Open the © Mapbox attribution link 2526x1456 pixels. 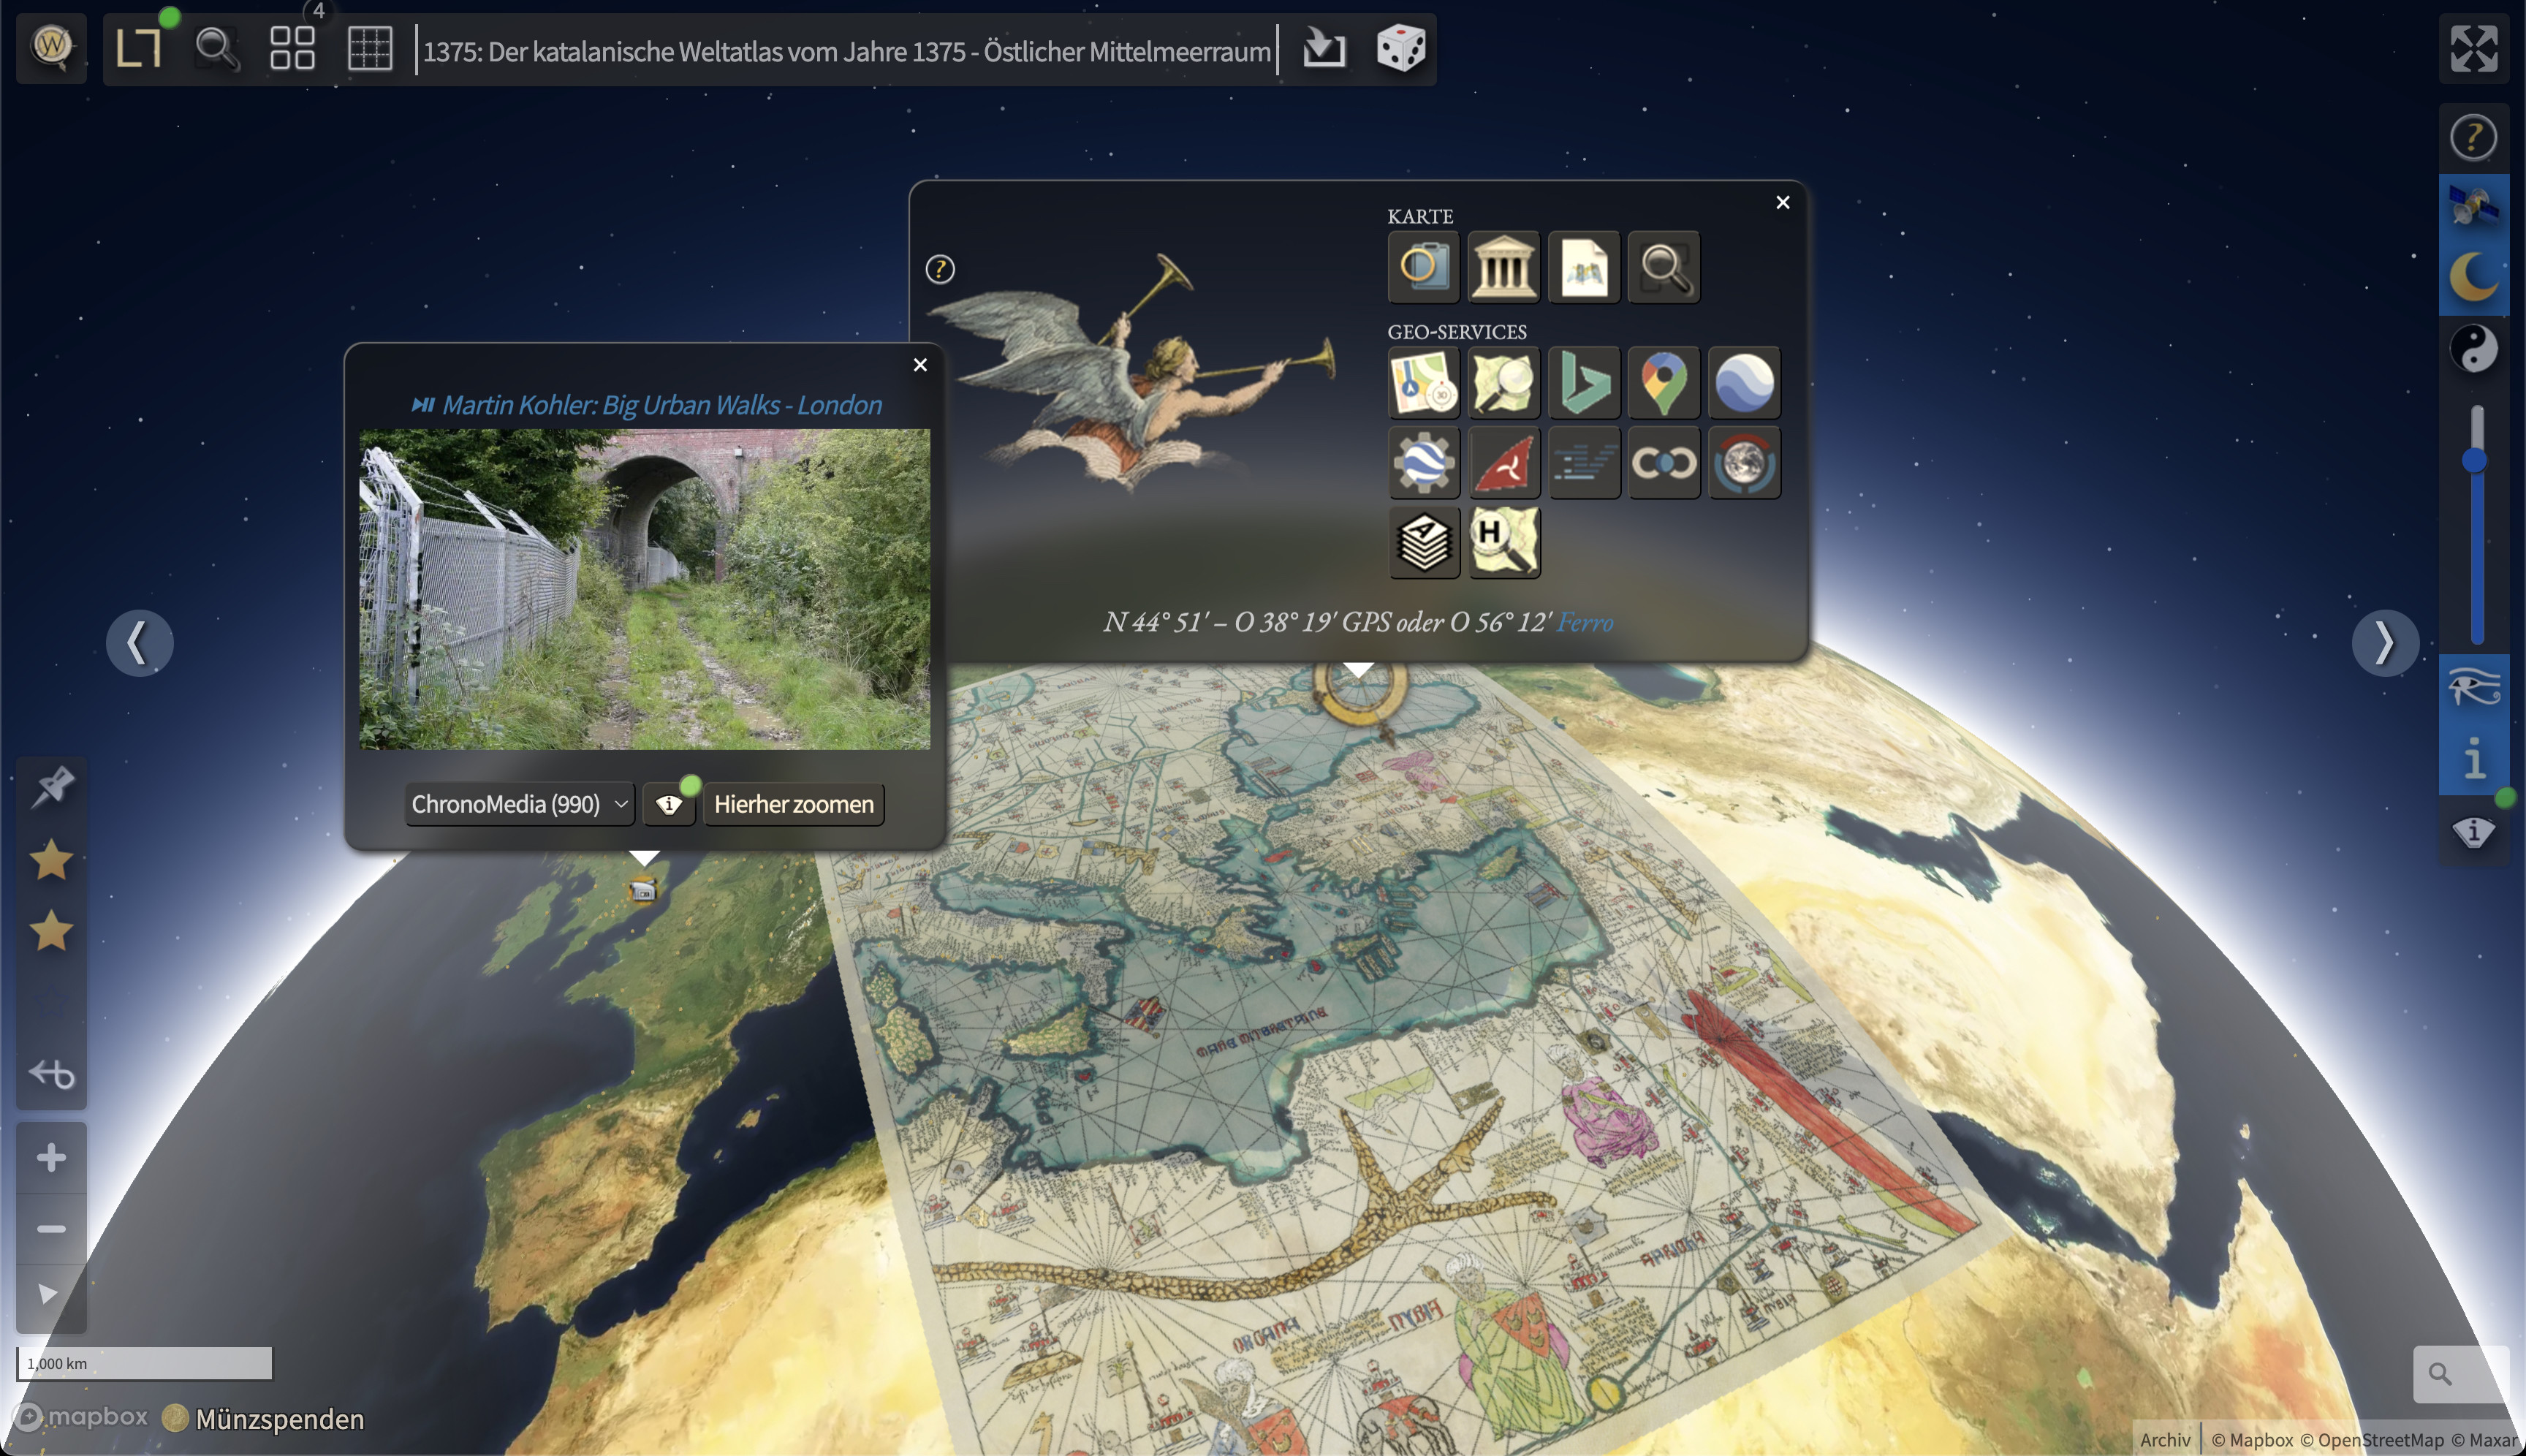click(x=2252, y=1440)
